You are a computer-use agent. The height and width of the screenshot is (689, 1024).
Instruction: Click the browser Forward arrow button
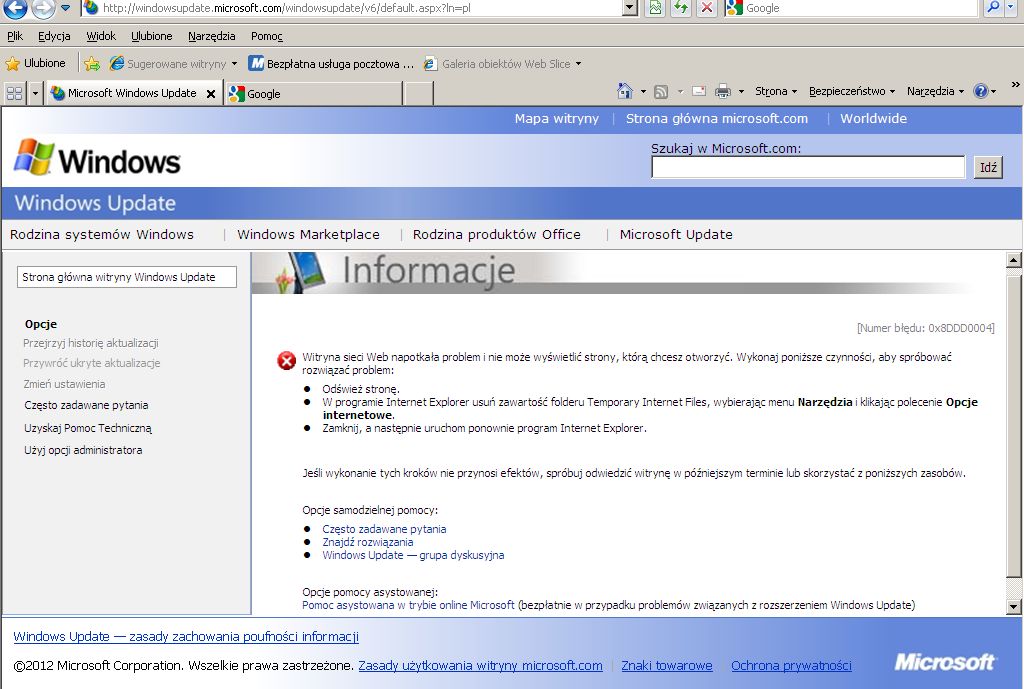[43, 8]
